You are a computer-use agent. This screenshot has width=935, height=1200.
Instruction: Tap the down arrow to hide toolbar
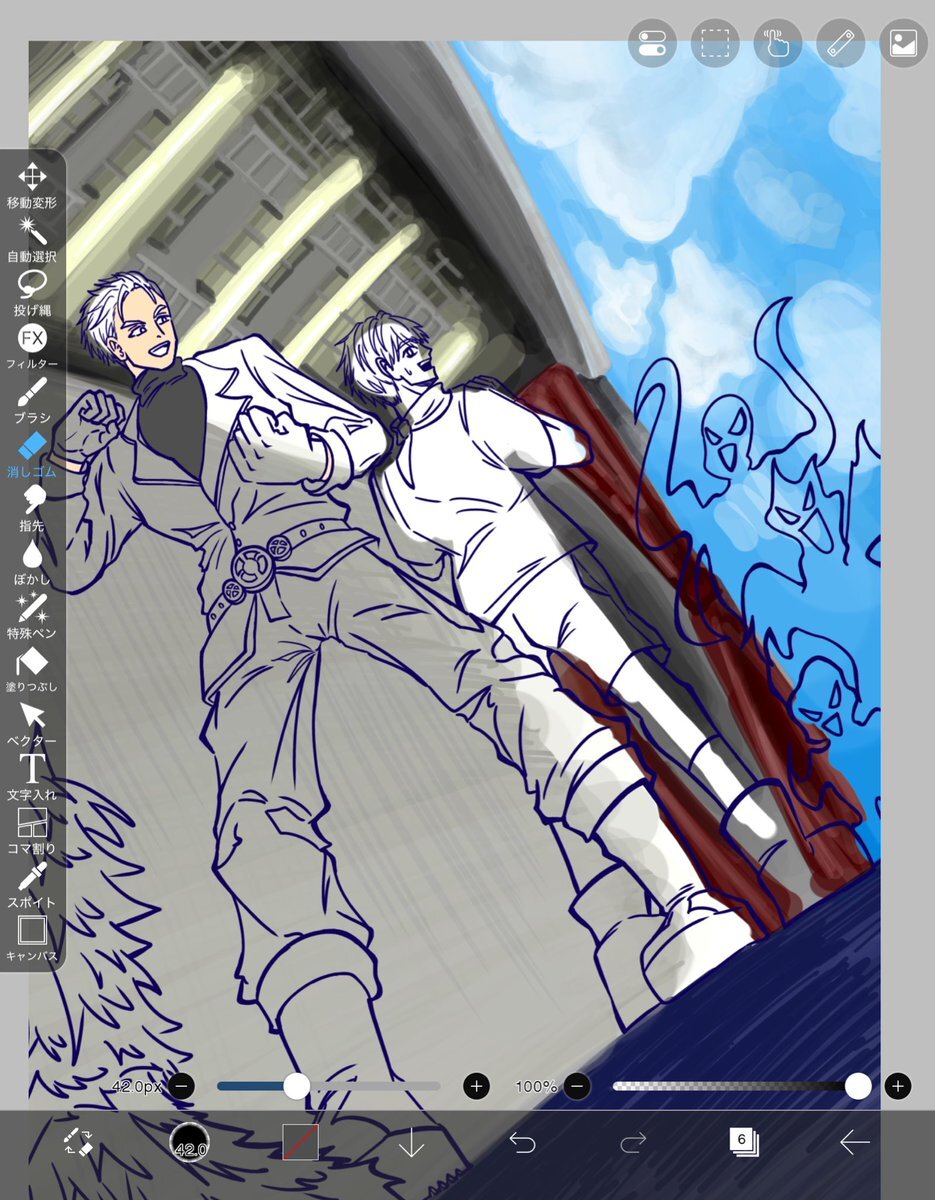(x=411, y=1143)
